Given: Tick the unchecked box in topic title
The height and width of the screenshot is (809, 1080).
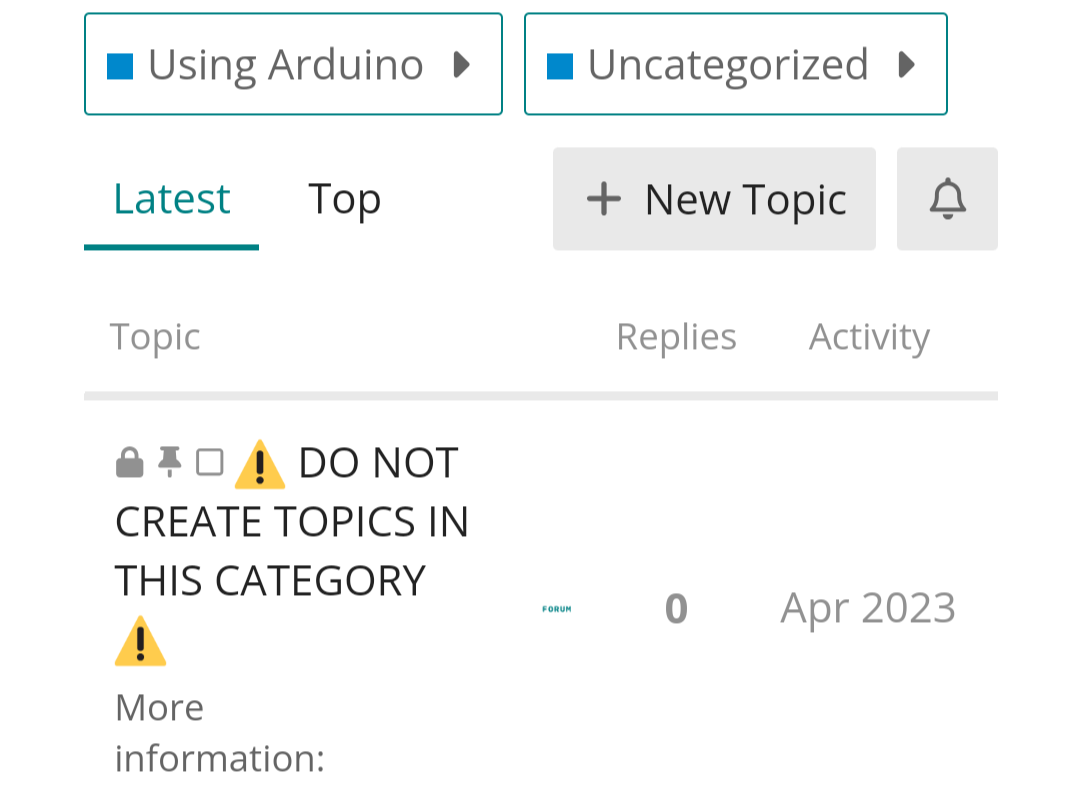Looking at the screenshot, I should click(x=210, y=462).
